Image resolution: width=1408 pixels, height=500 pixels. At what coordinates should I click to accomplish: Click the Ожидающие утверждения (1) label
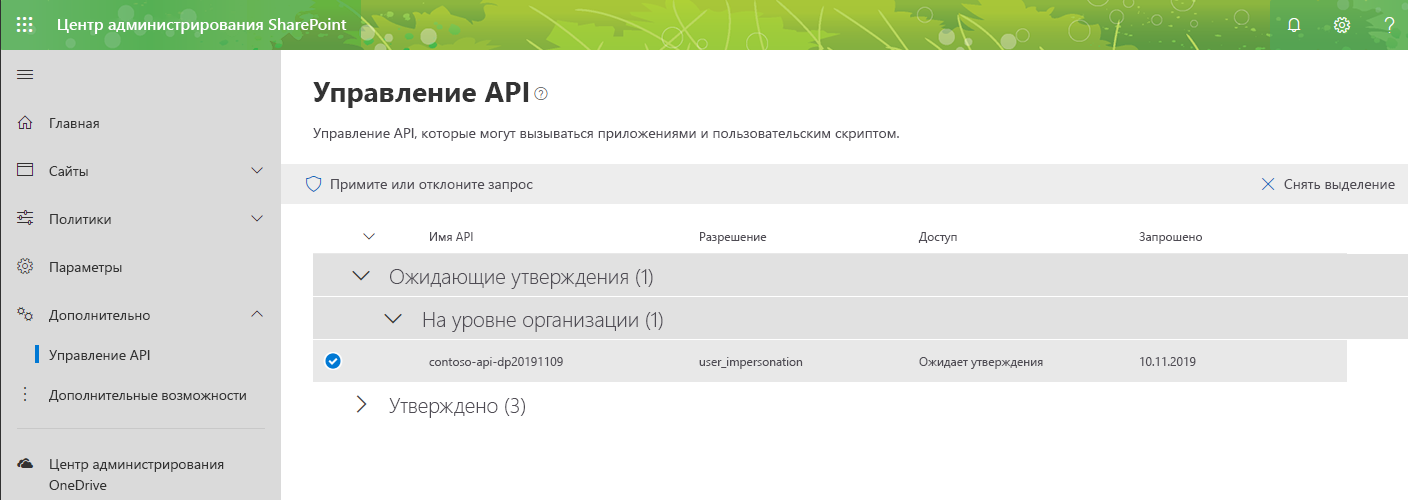pos(522,276)
